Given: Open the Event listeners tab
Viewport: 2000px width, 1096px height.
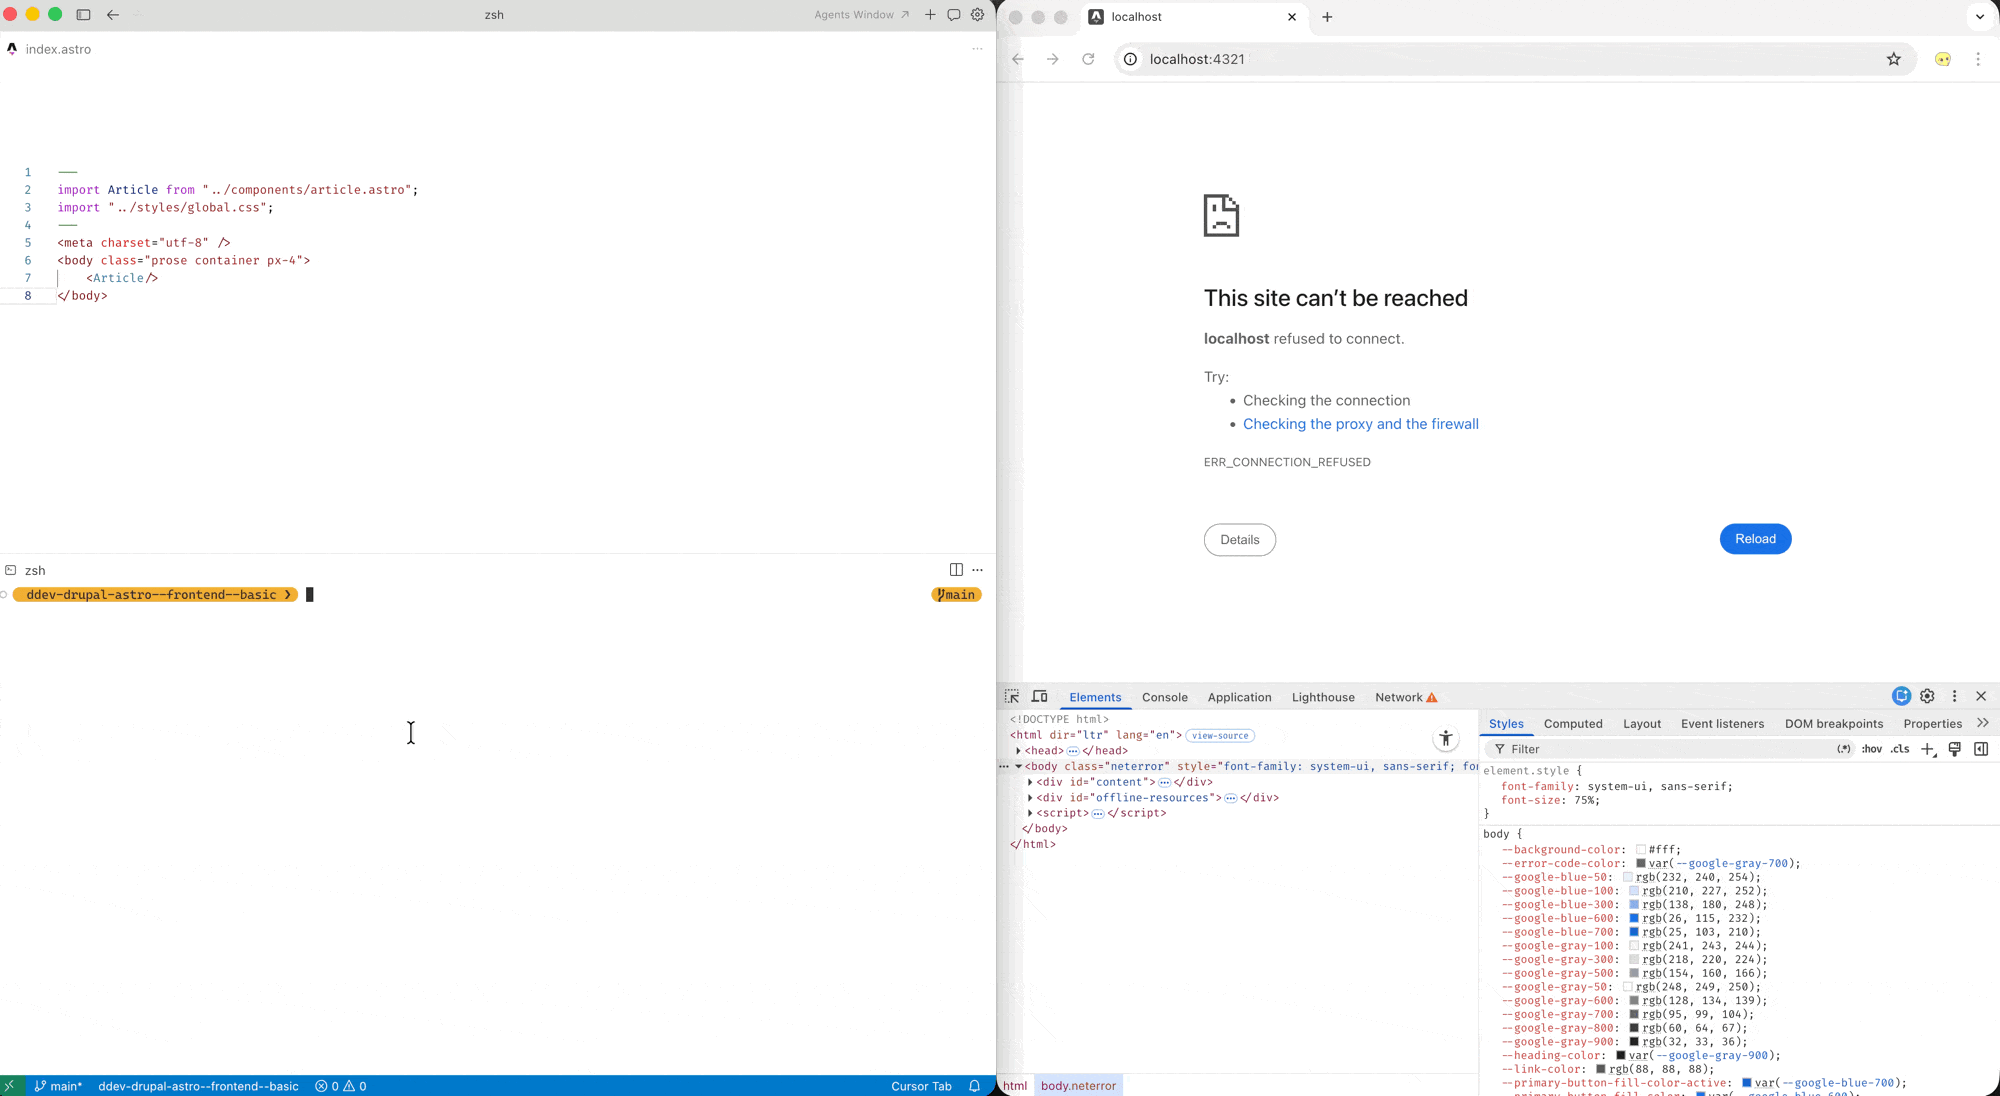Looking at the screenshot, I should click(x=1722, y=724).
